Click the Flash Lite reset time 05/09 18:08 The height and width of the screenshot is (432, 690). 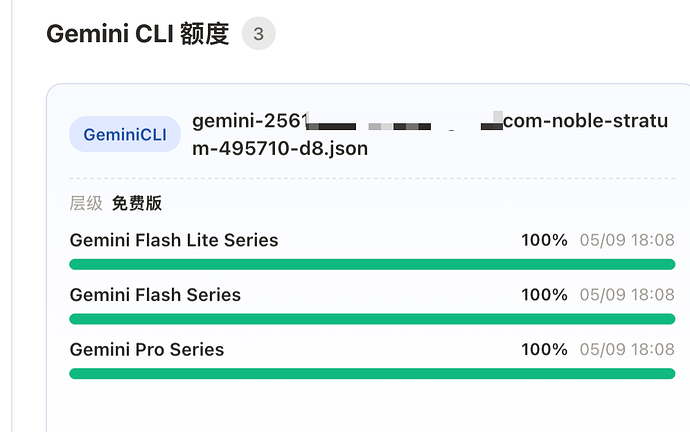pyautogui.click(x=627, y=240)
